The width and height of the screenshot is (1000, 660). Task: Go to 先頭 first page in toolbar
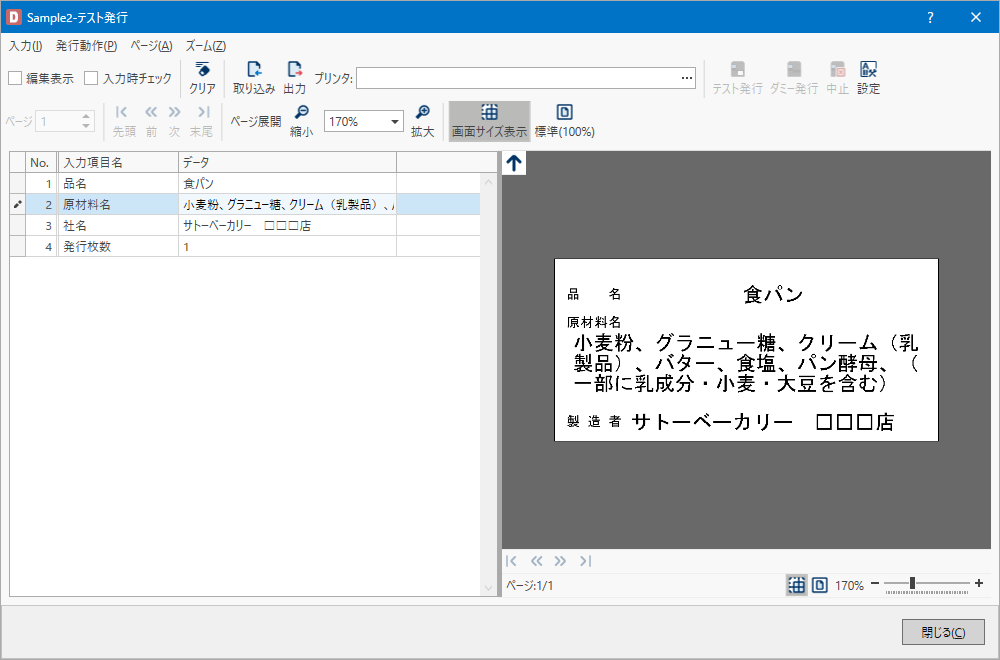click(122, 112)
